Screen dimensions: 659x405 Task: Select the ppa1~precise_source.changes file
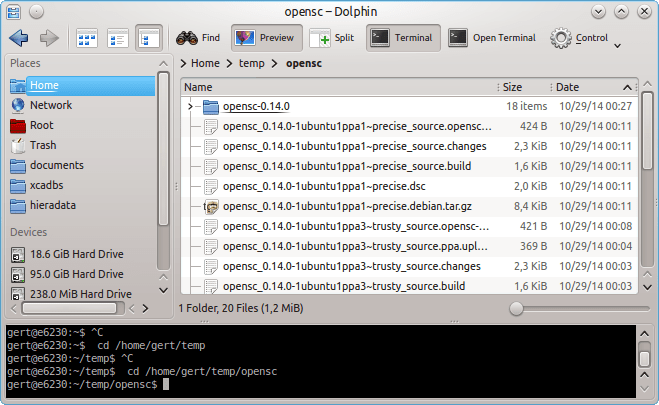354,147
